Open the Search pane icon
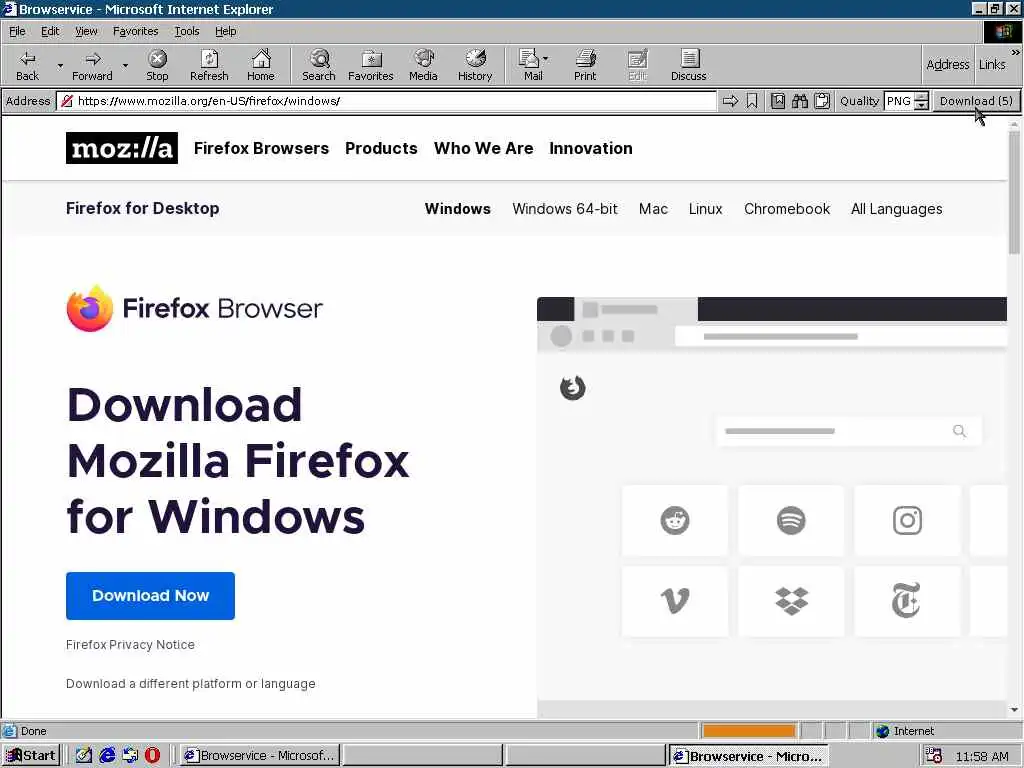This screenshot has width=1024, height=768. click(x=319, y=65)
